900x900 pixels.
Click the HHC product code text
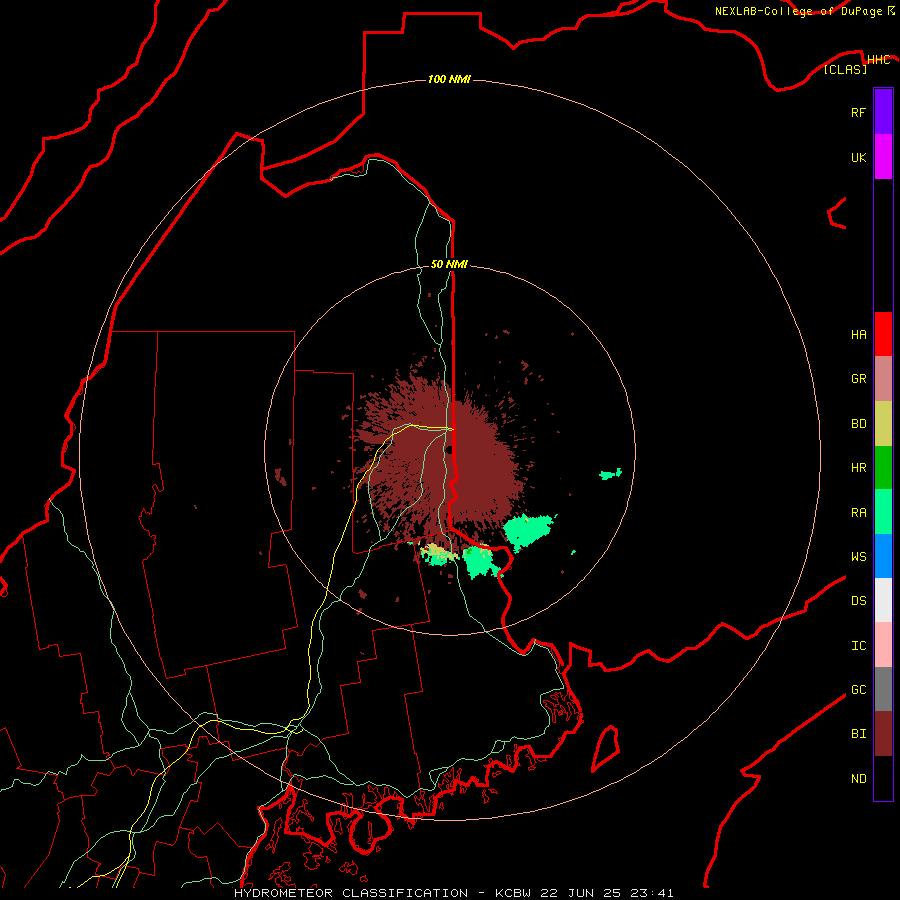click(878, 60)
